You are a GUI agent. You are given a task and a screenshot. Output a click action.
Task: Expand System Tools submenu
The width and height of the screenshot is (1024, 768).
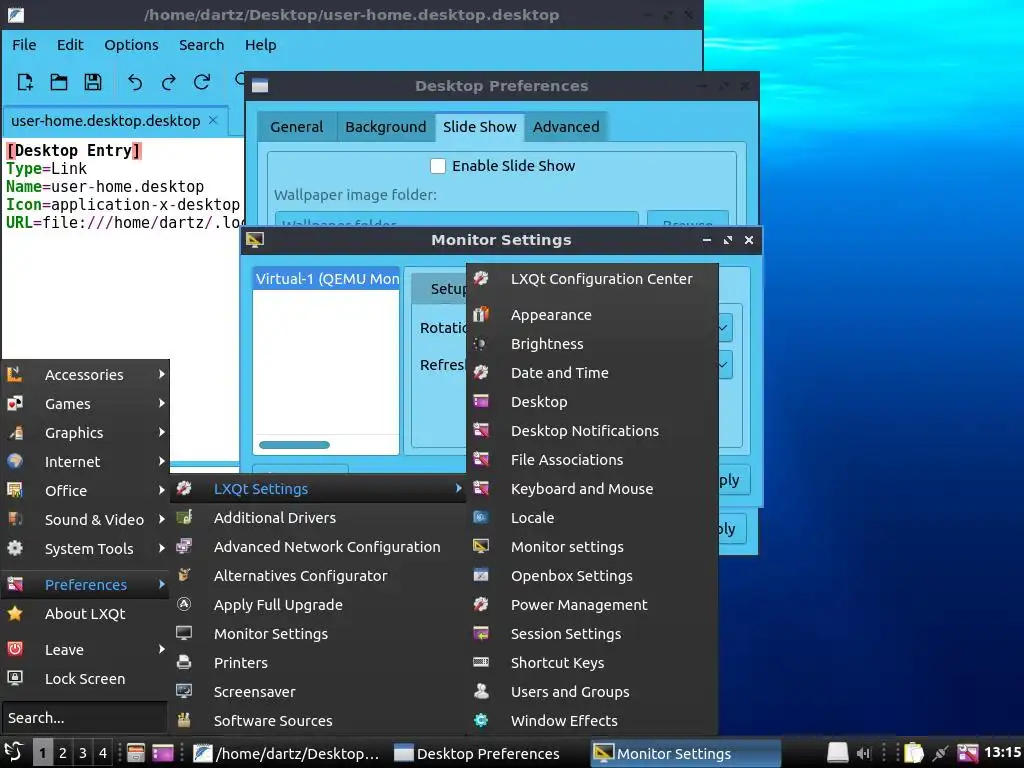tap(85, 549)
